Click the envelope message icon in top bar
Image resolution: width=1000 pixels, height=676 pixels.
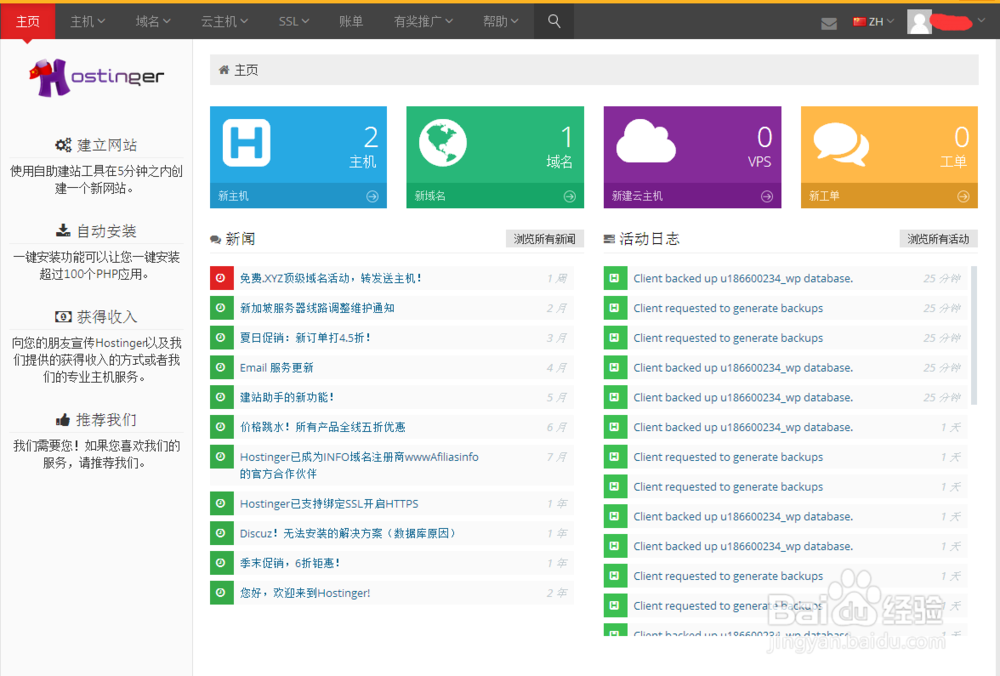tap(829, 22)
